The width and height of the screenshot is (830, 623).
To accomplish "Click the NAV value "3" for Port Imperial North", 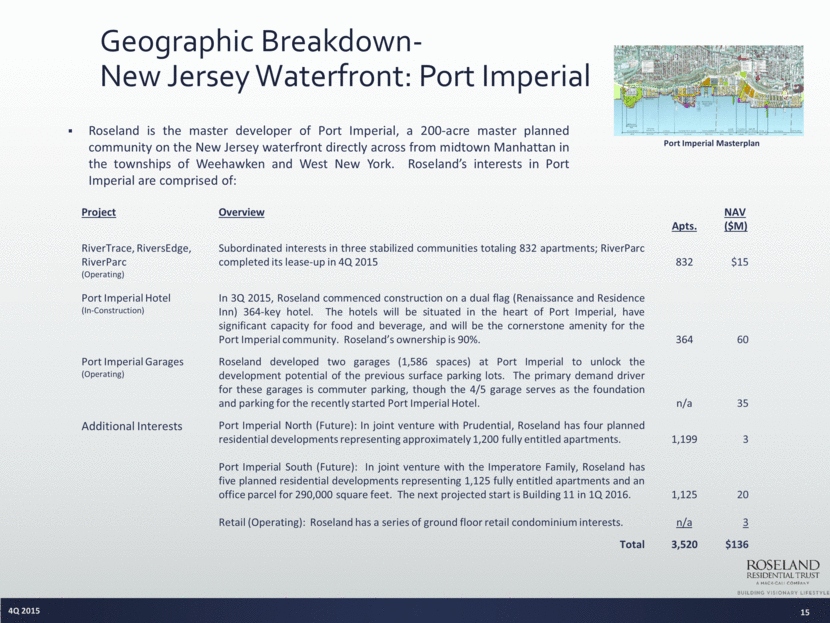I will click(x=745, y=439).
